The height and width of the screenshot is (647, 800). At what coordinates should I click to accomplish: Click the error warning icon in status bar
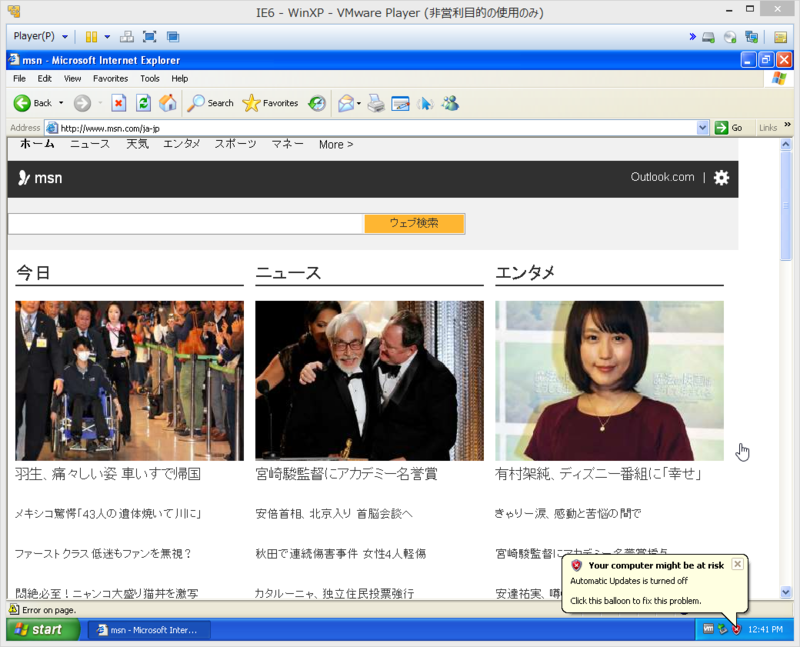pyautogui.click(x=14, y=609)
